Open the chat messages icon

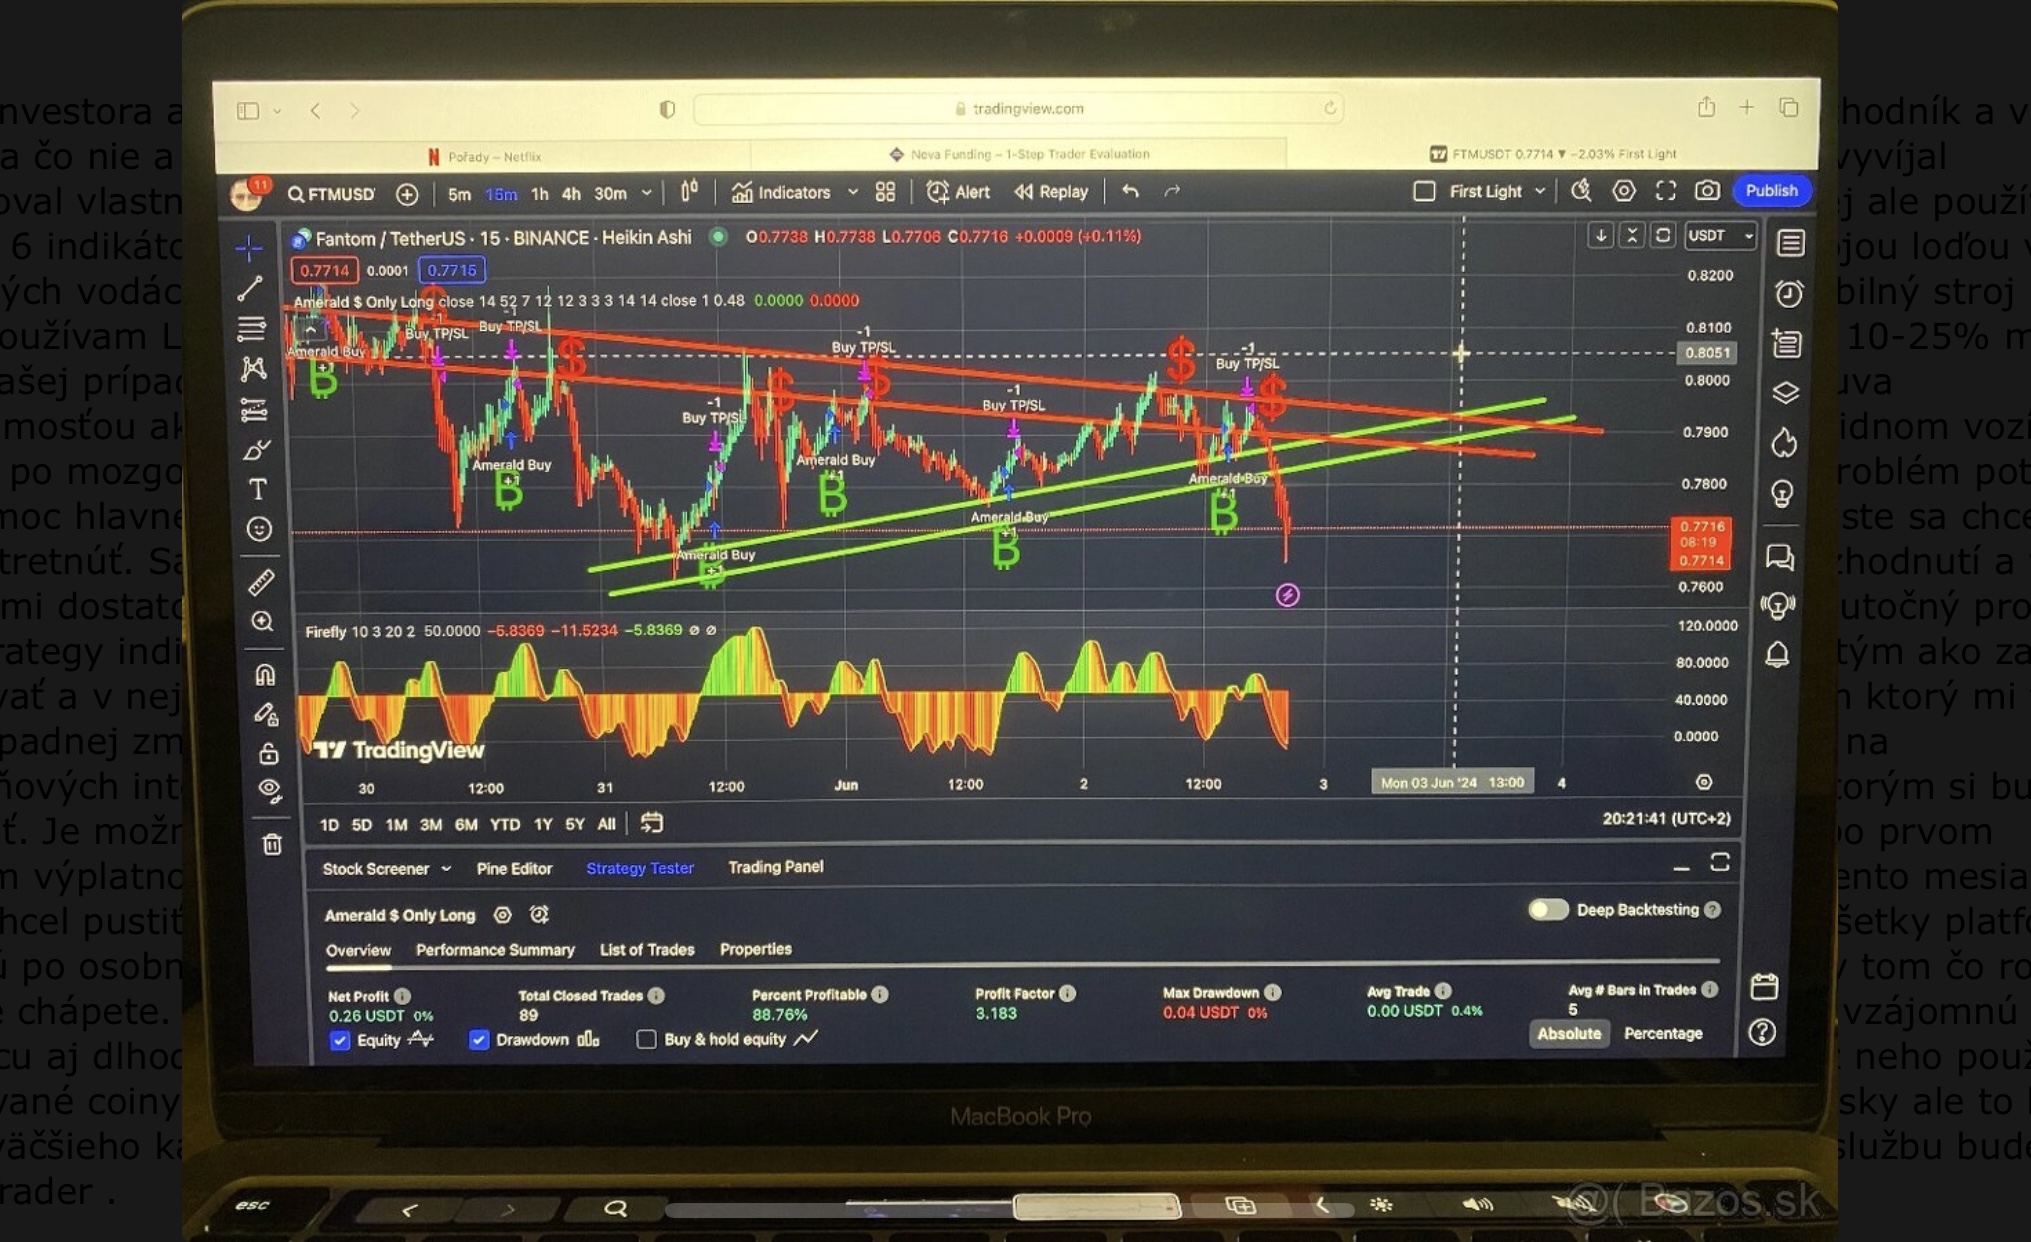(1780, 557)
